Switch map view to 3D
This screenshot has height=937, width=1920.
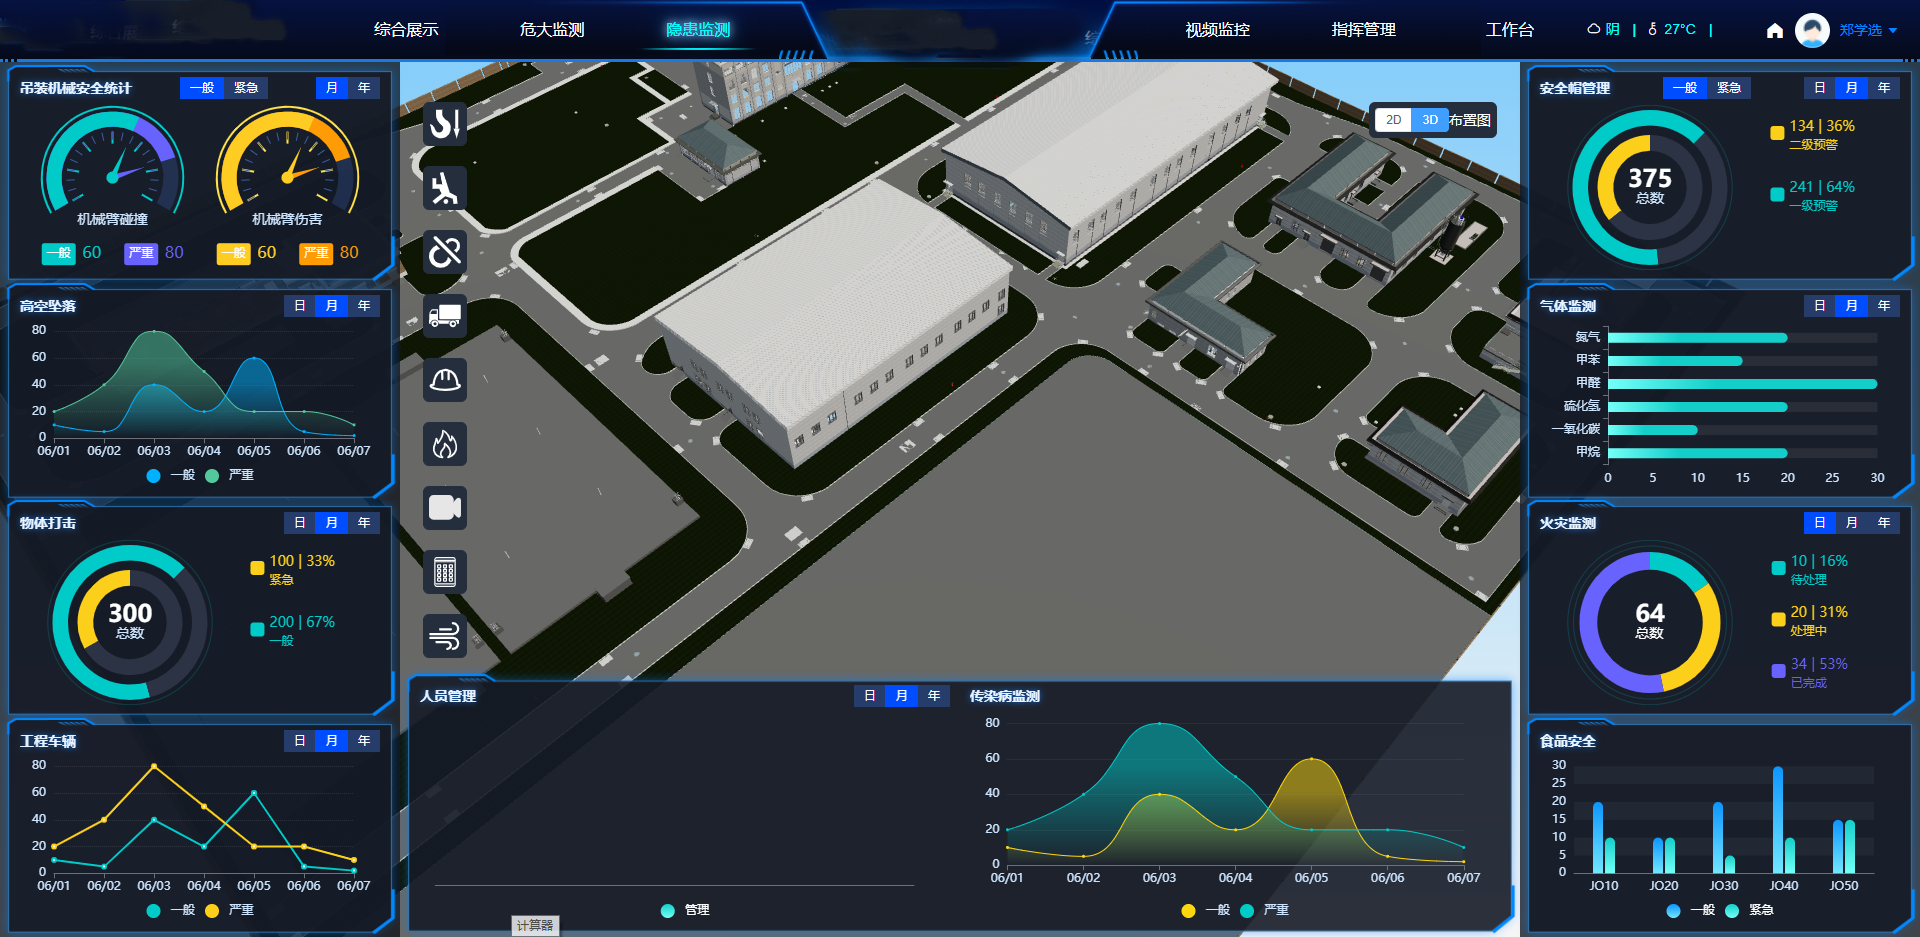(x=1430, y=120)
